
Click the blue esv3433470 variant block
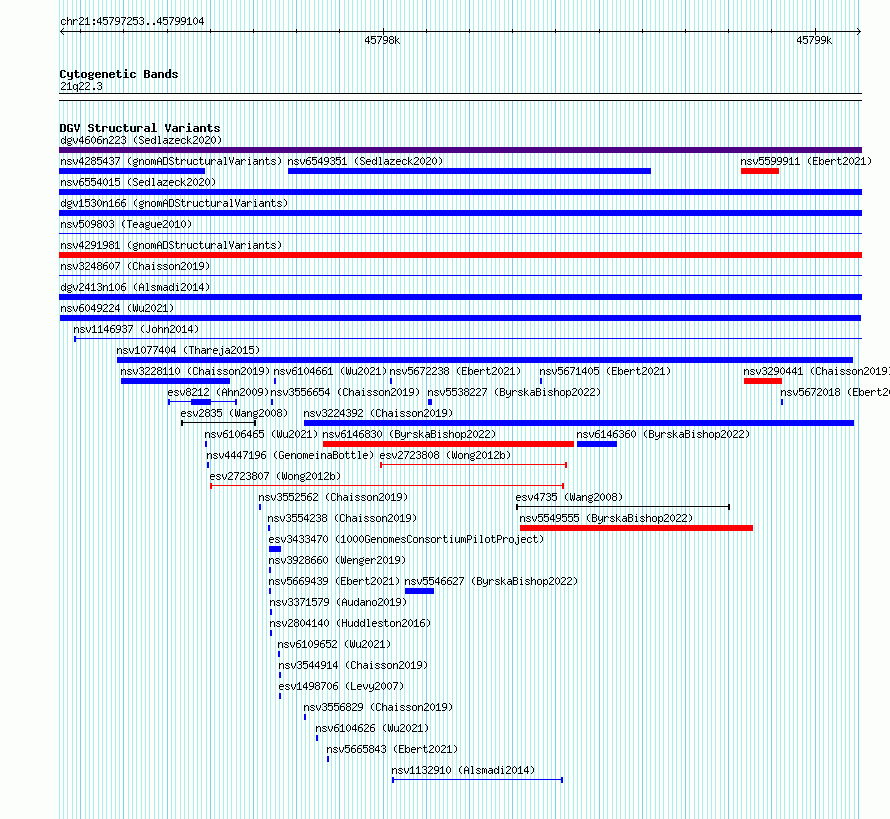click(x=275, y=549)
